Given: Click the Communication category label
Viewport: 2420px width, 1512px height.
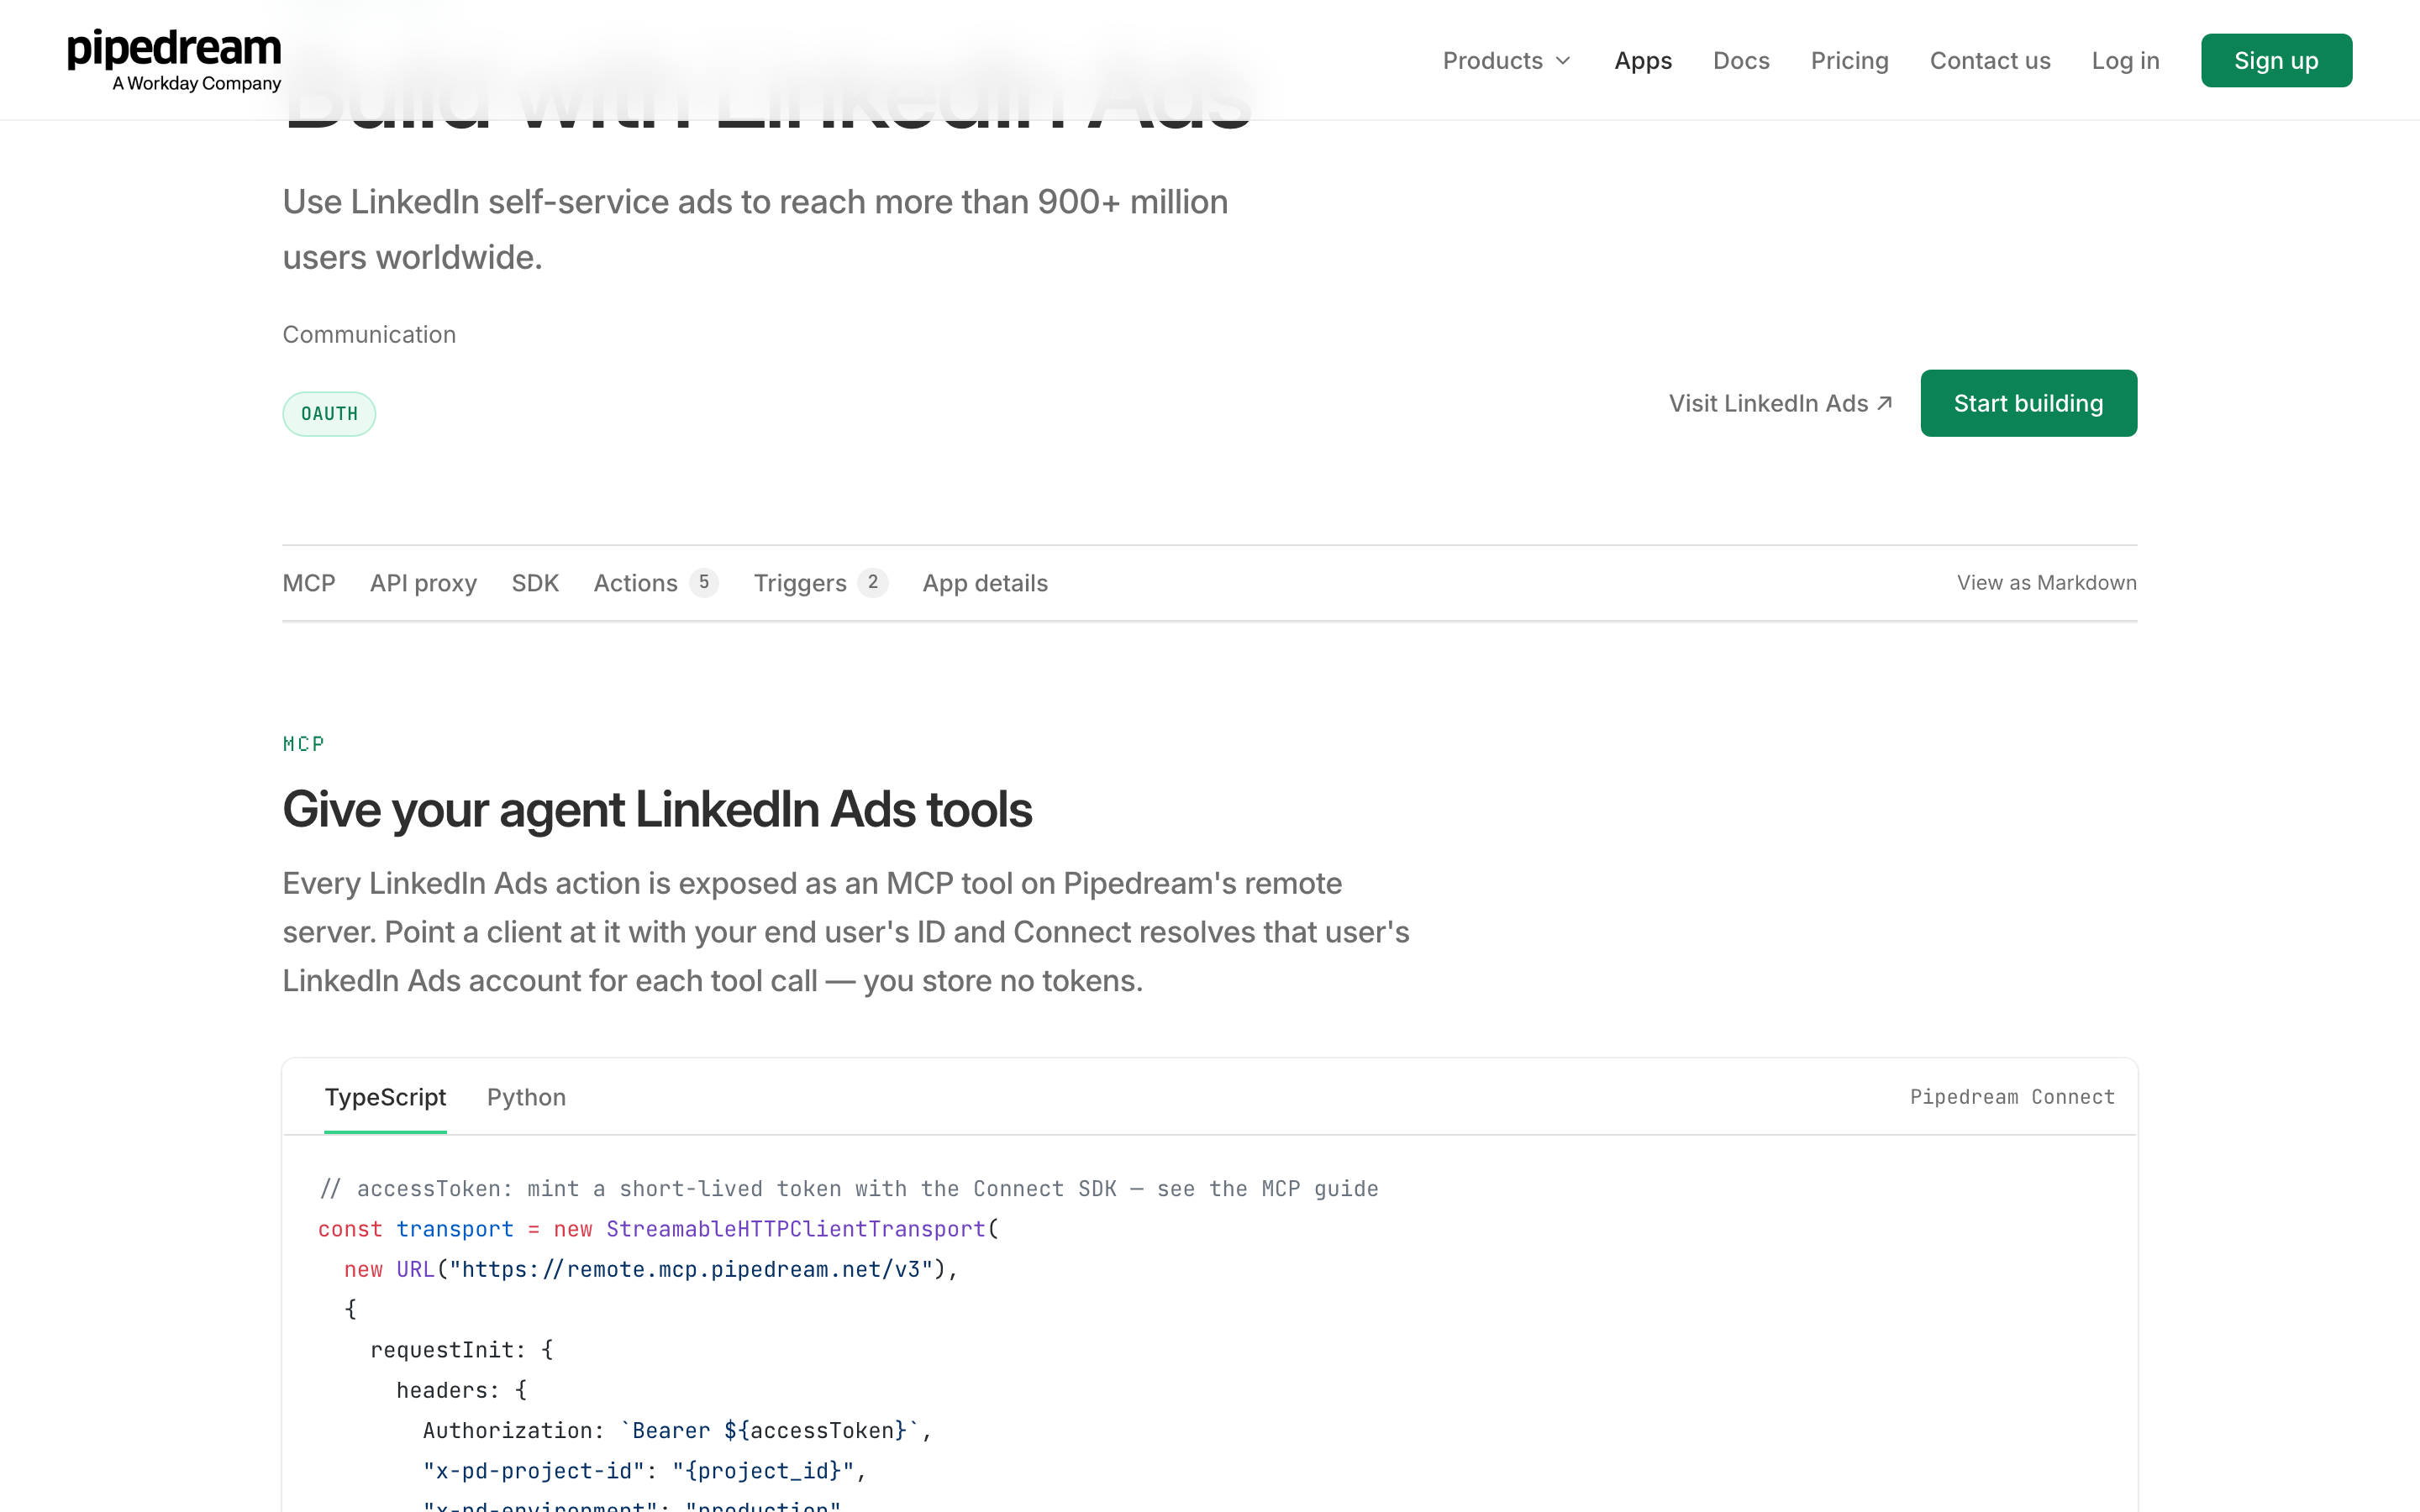Looking at the screenshot, I should [x=369, y=334].
